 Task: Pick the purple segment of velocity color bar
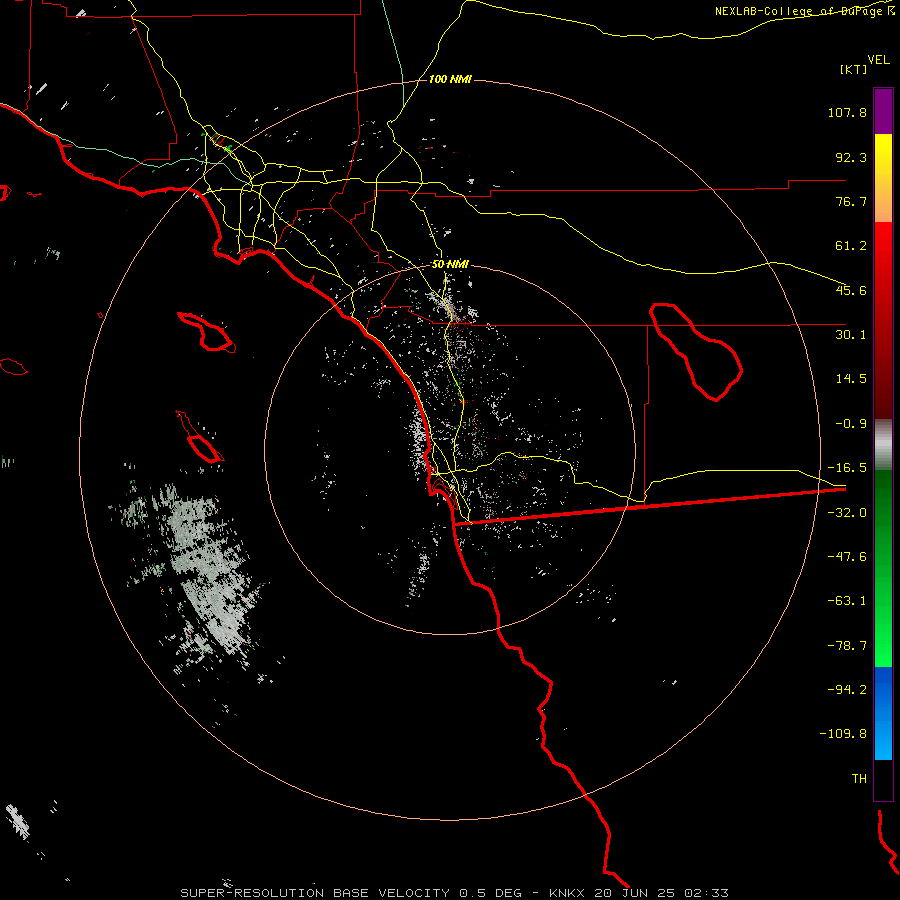[x=883, y=111]
